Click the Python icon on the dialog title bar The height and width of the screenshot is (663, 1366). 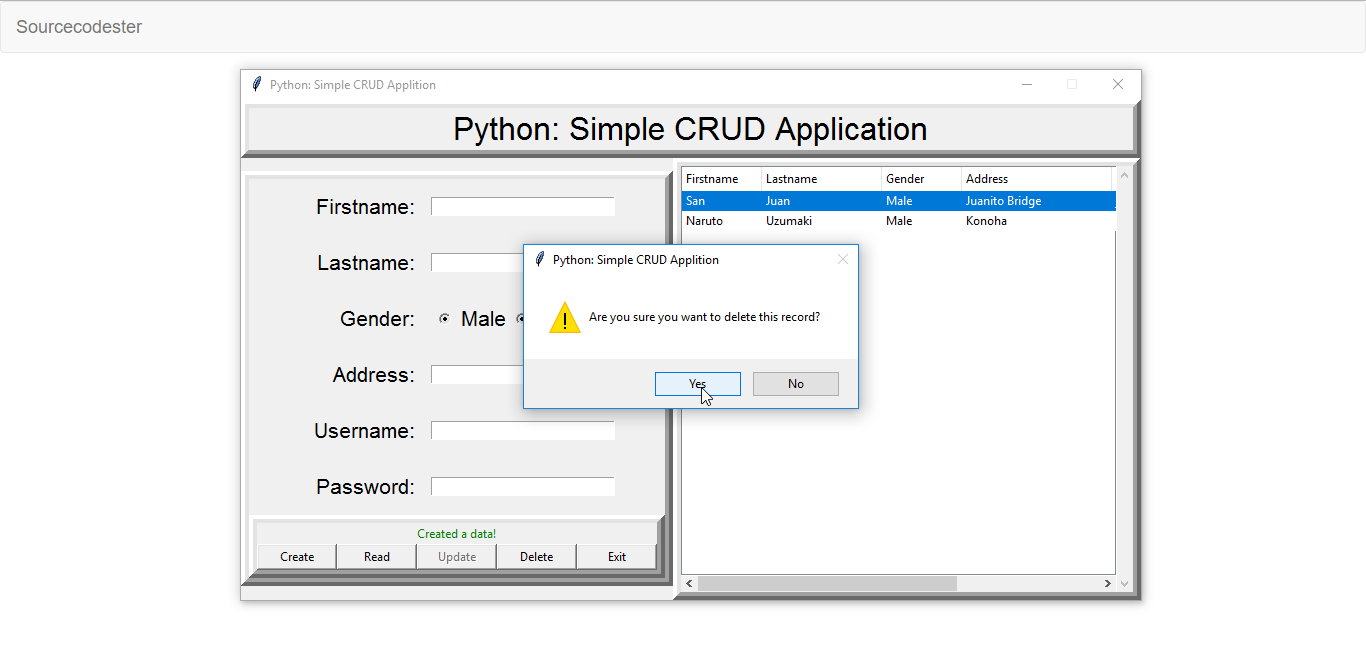(x=540, y=259)
